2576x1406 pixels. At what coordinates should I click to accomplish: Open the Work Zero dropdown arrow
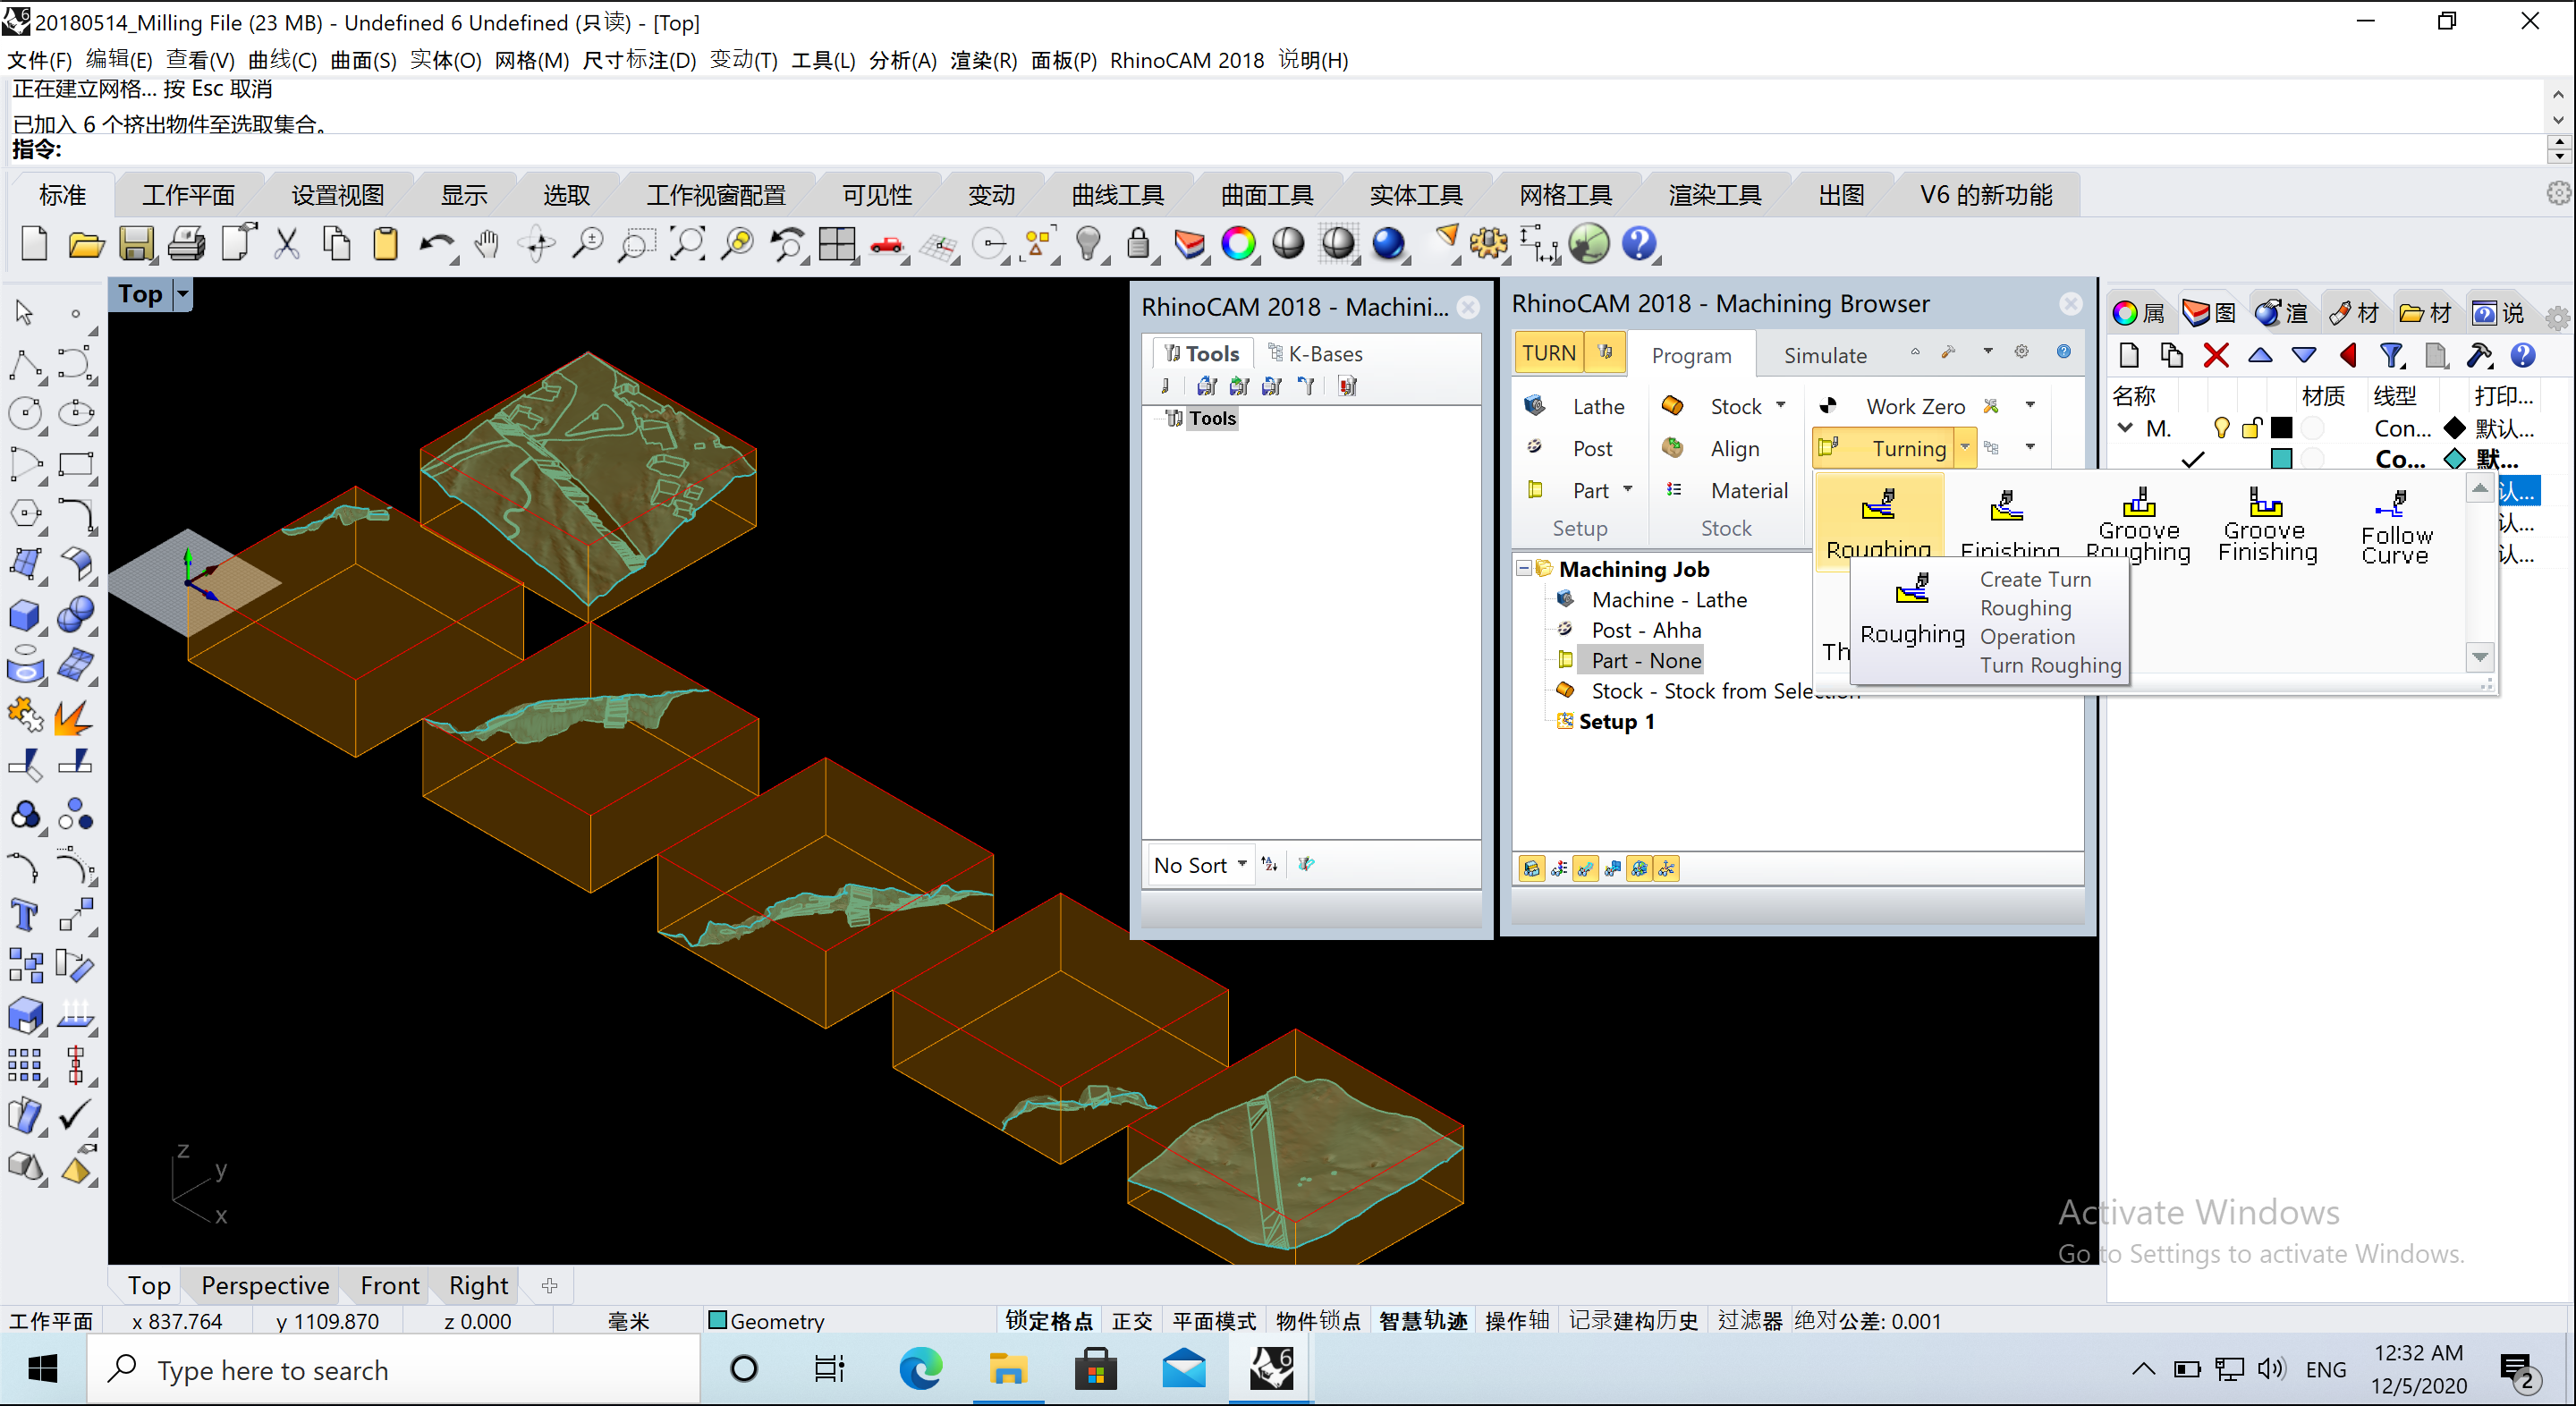pos(2030,406)
